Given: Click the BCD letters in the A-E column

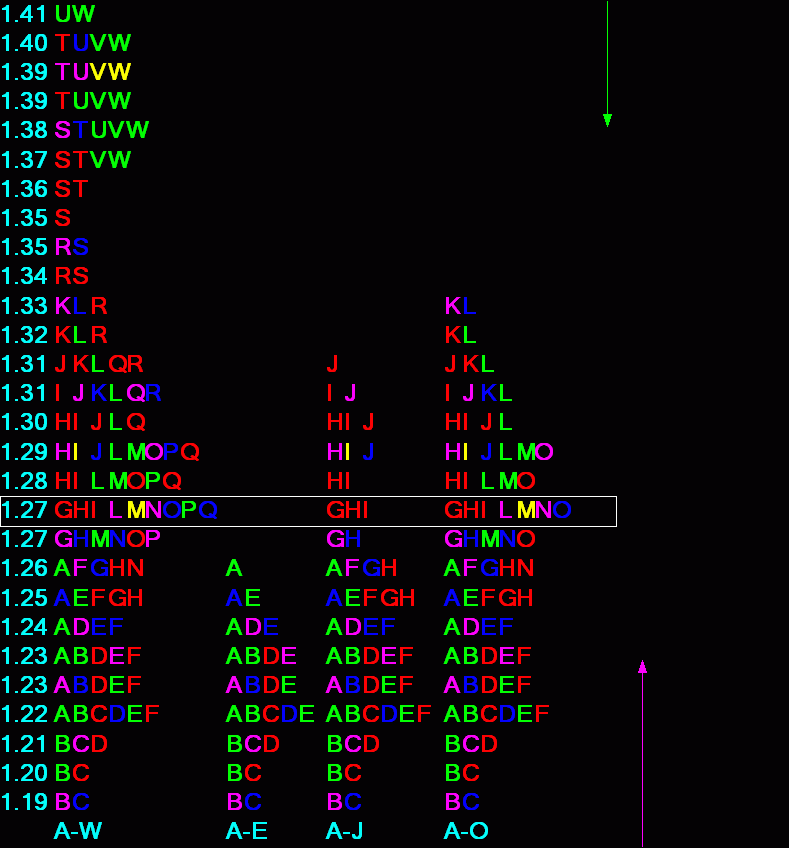Looking at the screenshot, I should point(253,744).
